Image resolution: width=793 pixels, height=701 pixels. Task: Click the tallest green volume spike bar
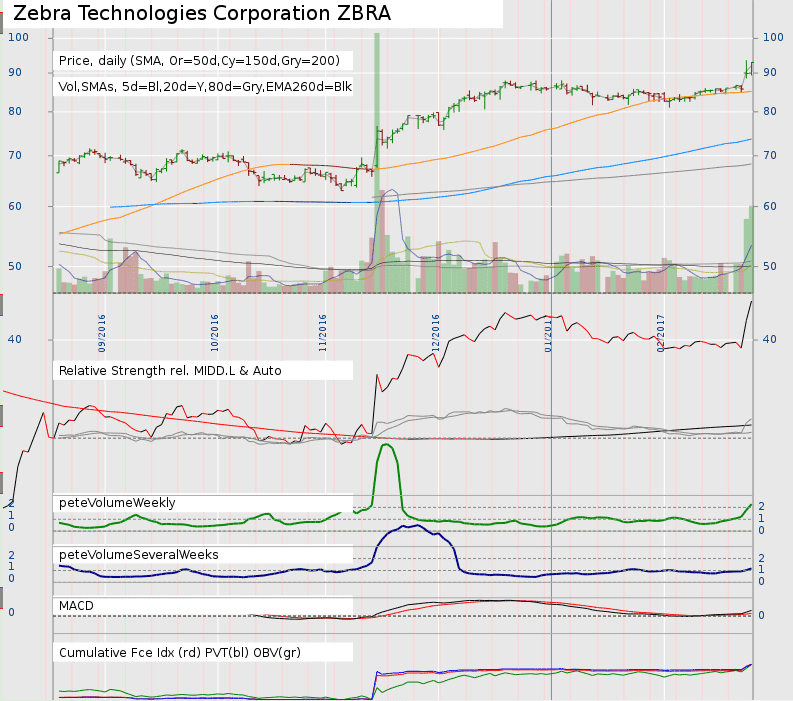377,162
